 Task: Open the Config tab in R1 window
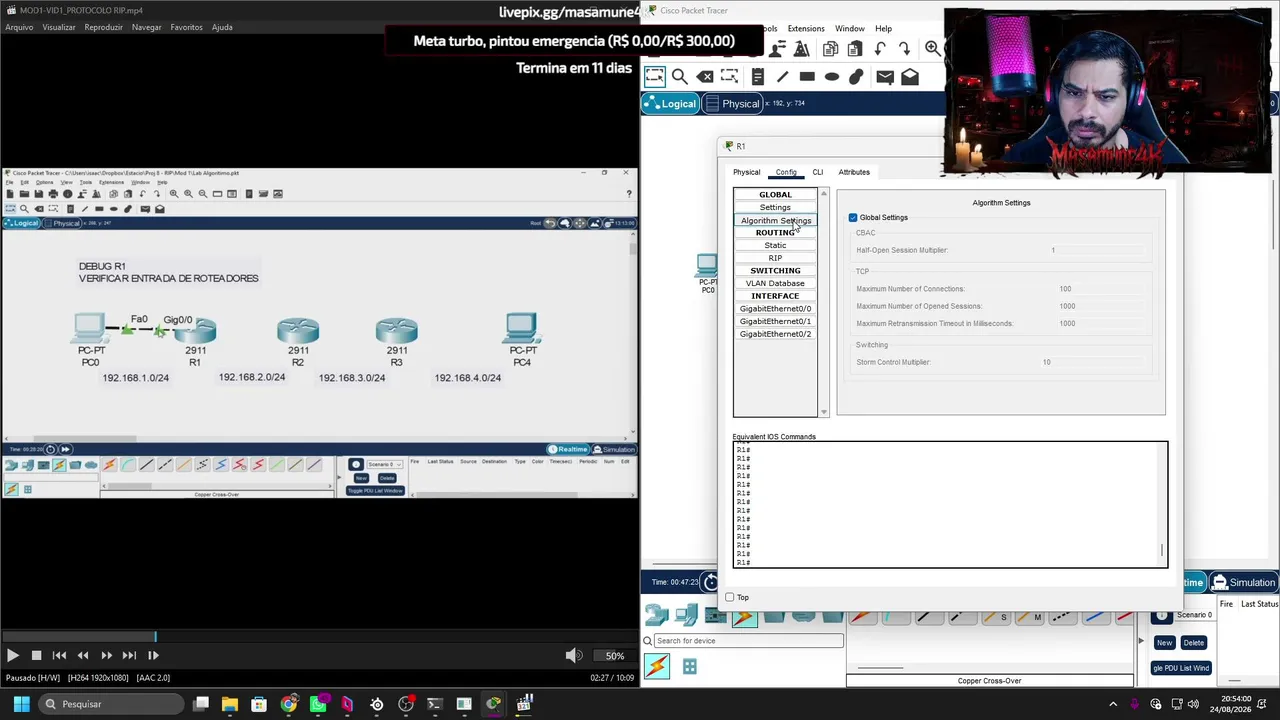click(786, 172)
